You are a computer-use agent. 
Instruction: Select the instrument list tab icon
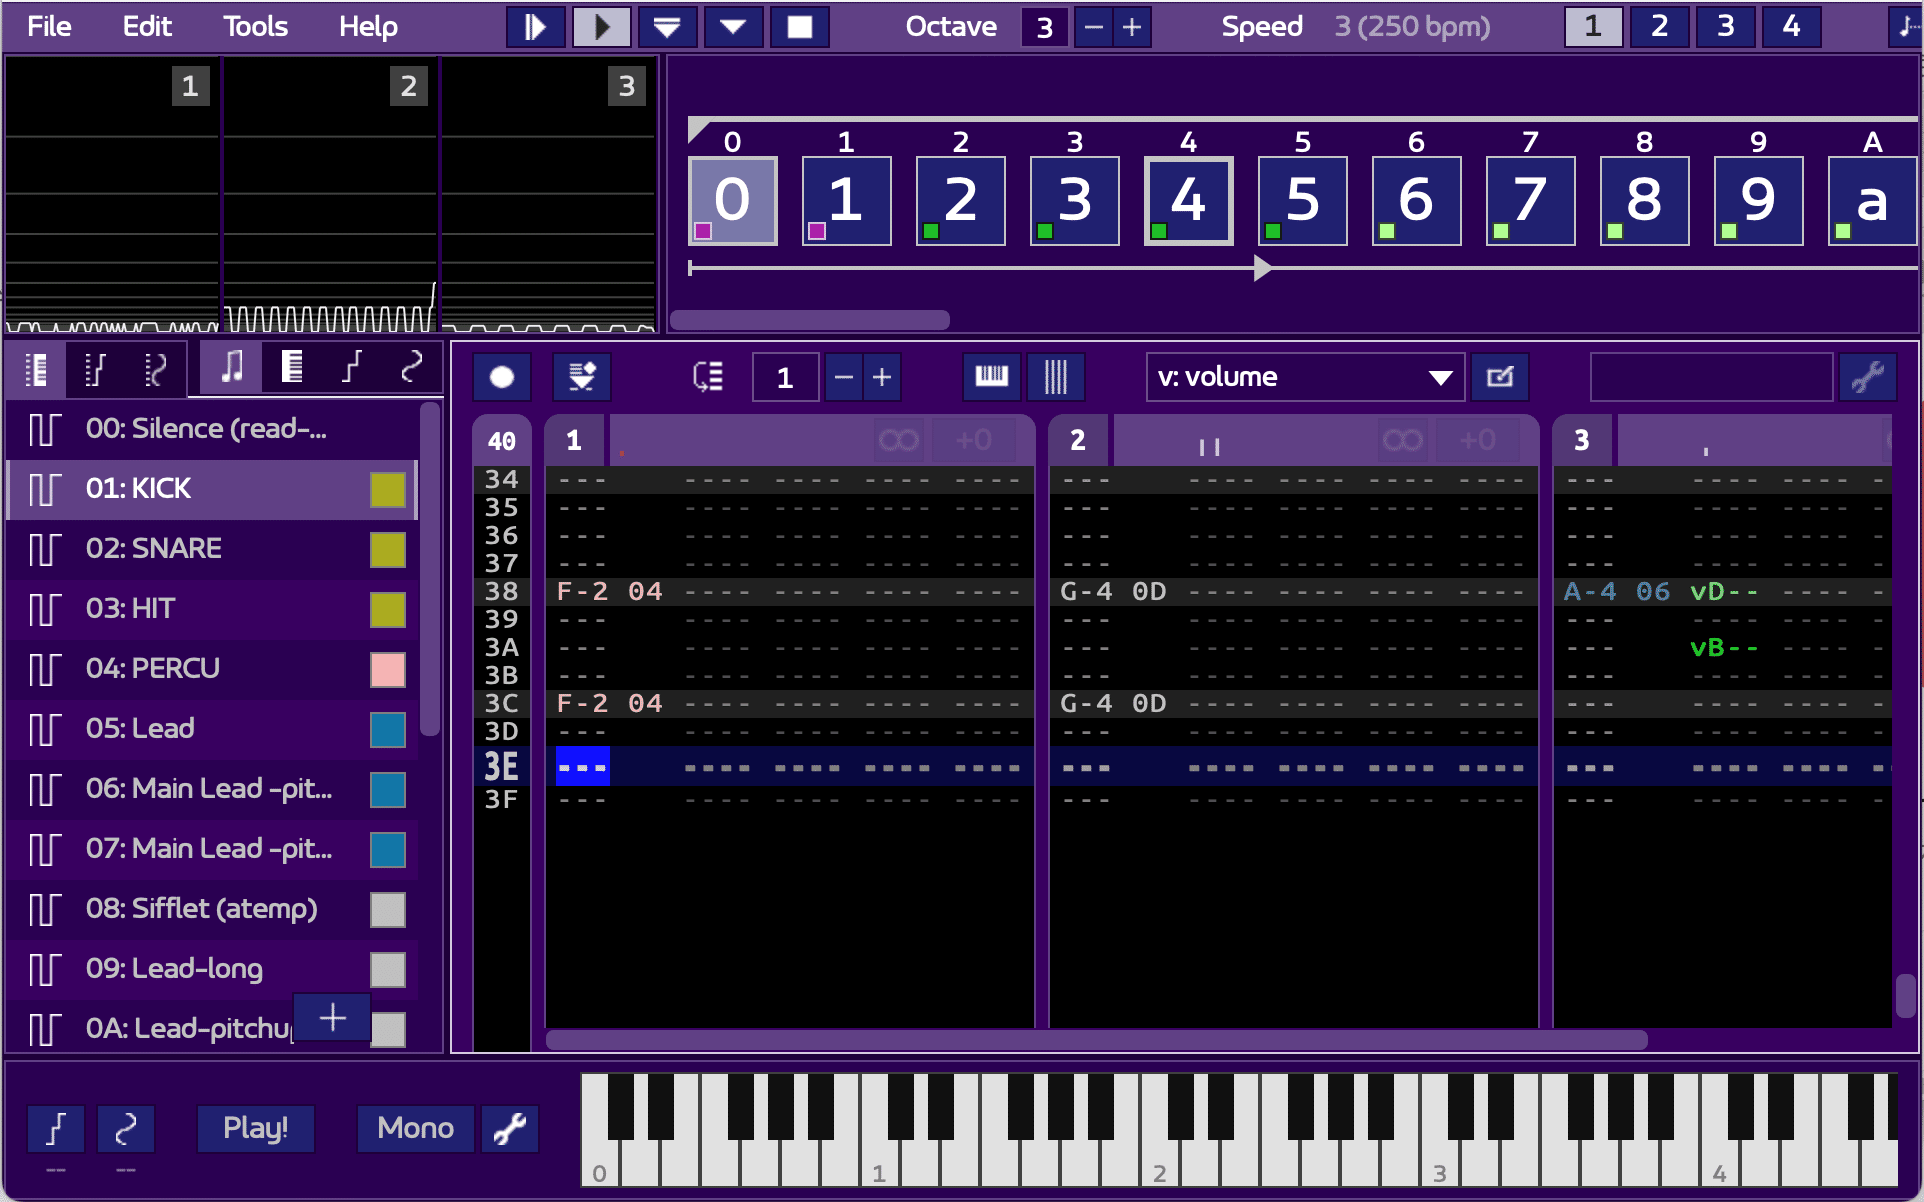(36, 370)
